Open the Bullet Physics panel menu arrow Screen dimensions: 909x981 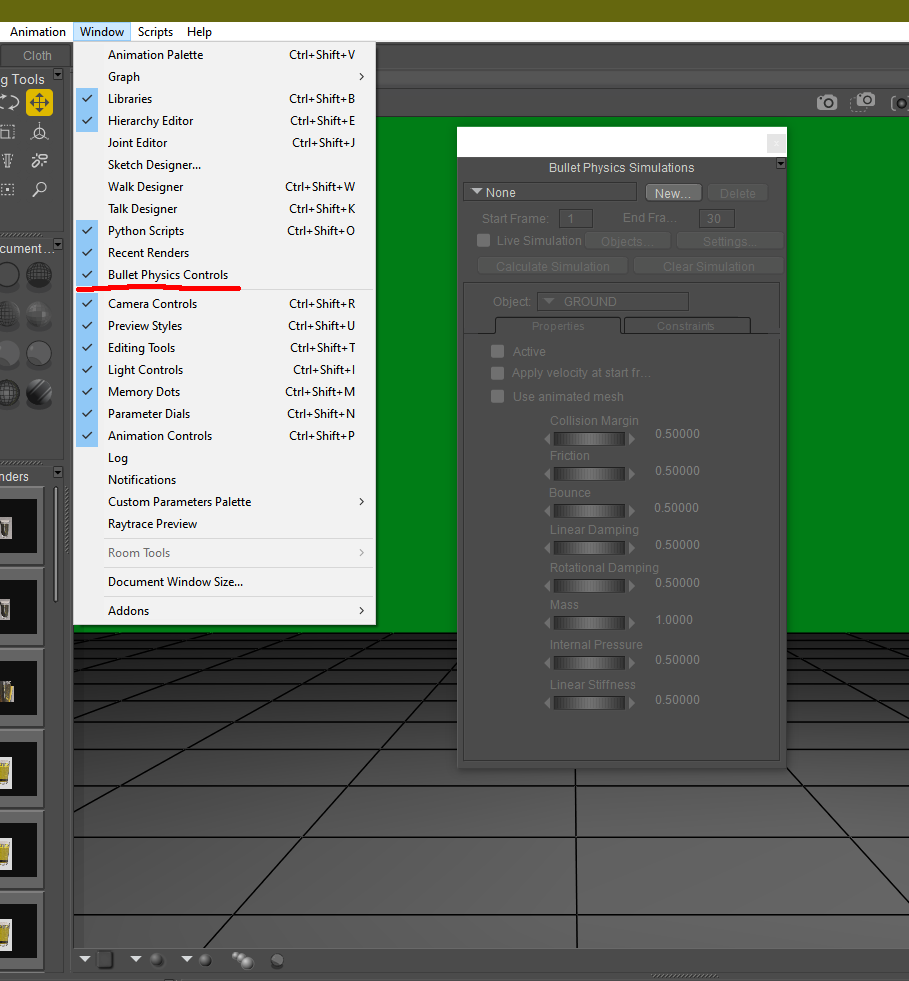tap(781, 163)
